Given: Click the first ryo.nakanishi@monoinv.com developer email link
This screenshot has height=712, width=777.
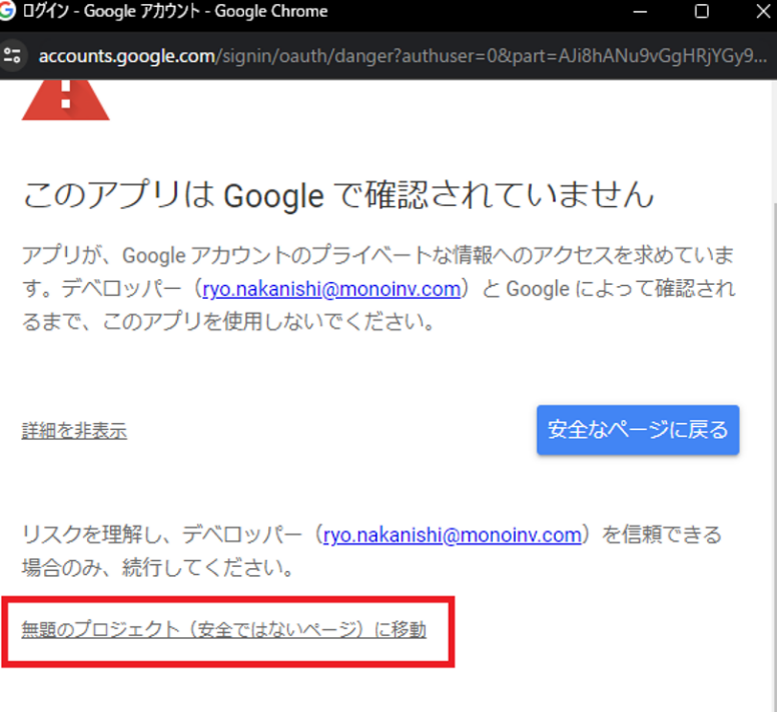Looking at the screenshot, I should 332,289.
